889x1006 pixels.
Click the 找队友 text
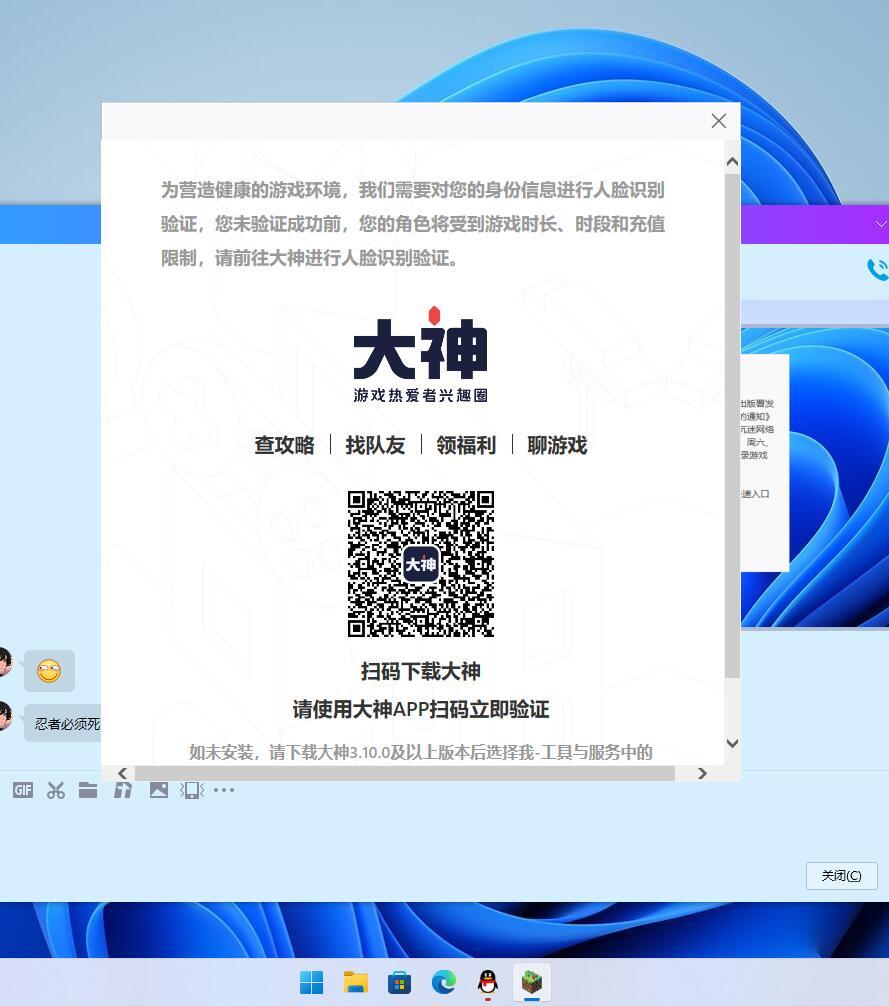[375, 445]
